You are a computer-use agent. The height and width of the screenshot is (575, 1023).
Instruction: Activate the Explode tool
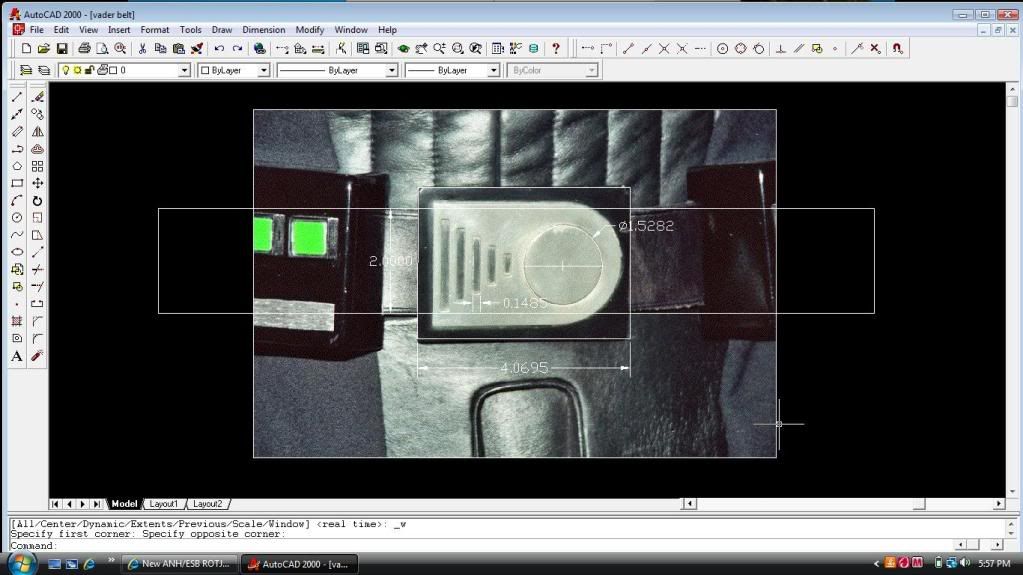click(x=38, y=356)
